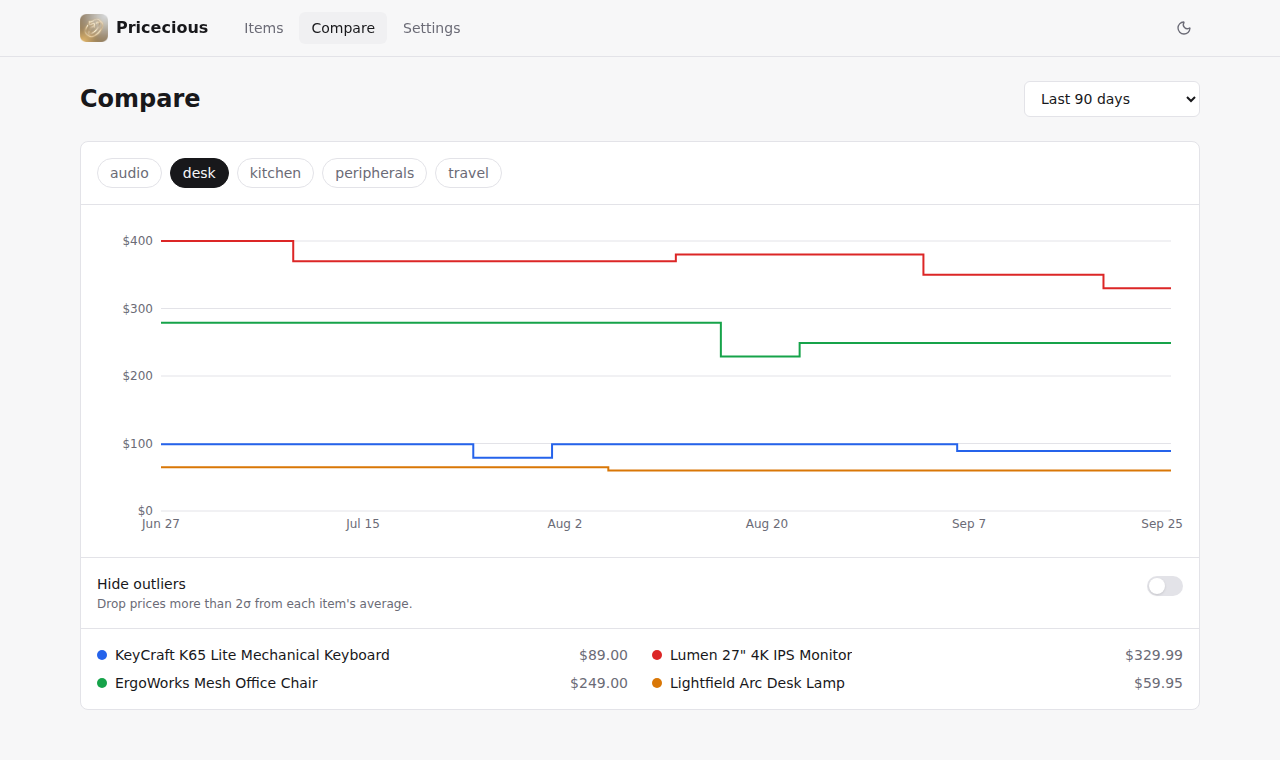Click the Sep 7 date label

click(x=969, y=524)
